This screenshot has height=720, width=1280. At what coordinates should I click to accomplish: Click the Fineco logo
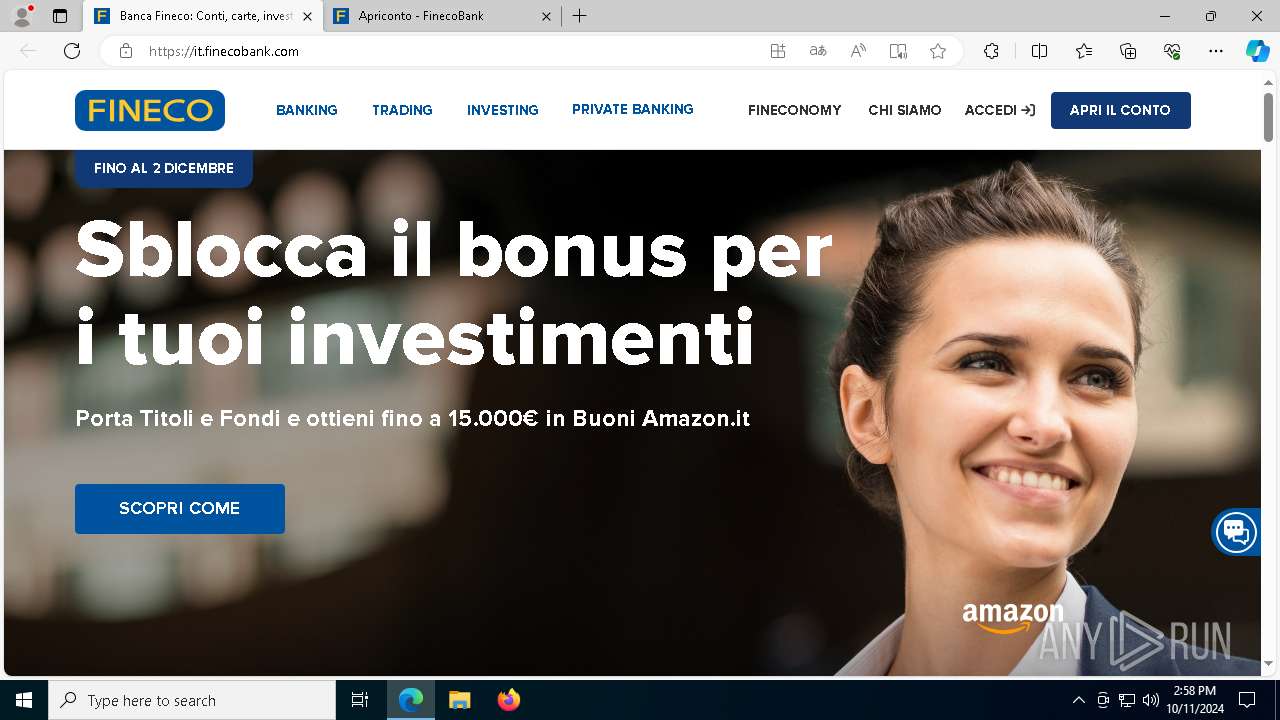(x=150, y=110)
